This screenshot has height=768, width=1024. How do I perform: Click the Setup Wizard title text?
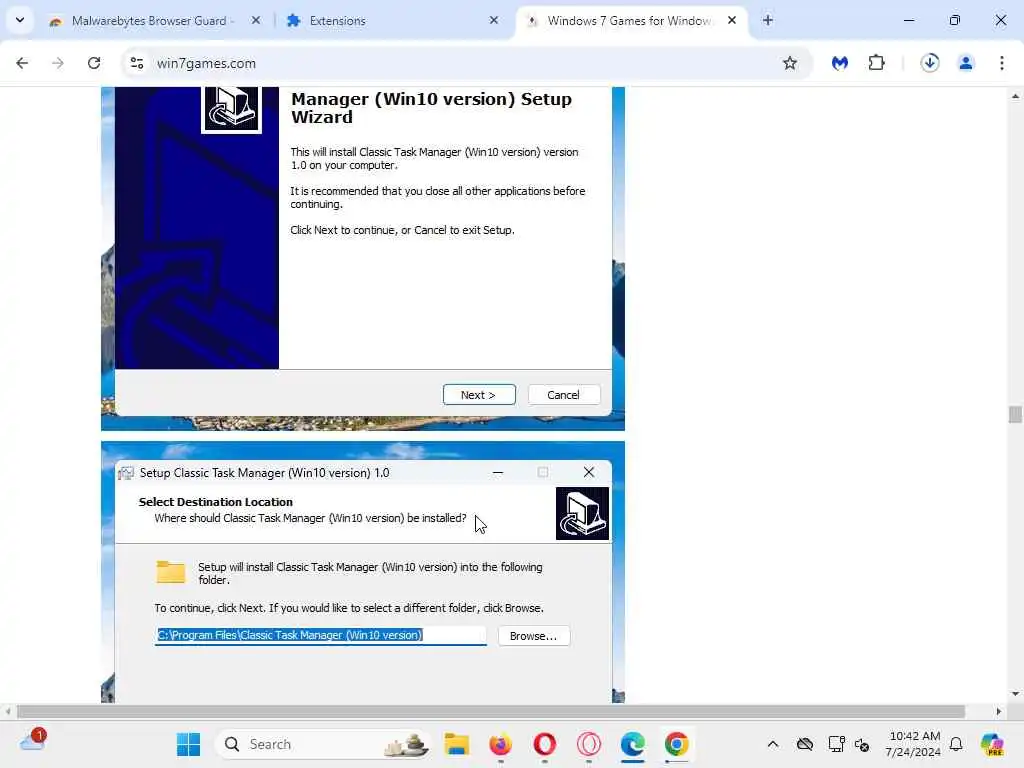click(431, 108)
